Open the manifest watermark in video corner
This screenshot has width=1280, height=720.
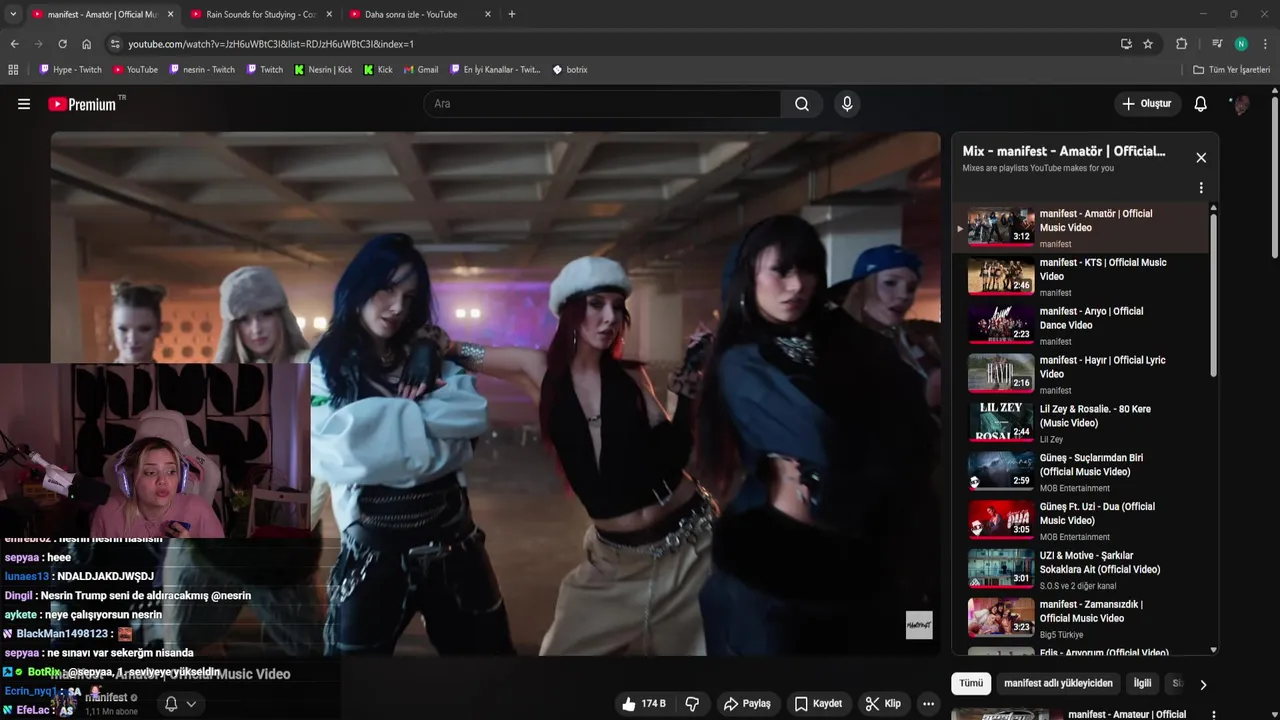click(919, 625)
